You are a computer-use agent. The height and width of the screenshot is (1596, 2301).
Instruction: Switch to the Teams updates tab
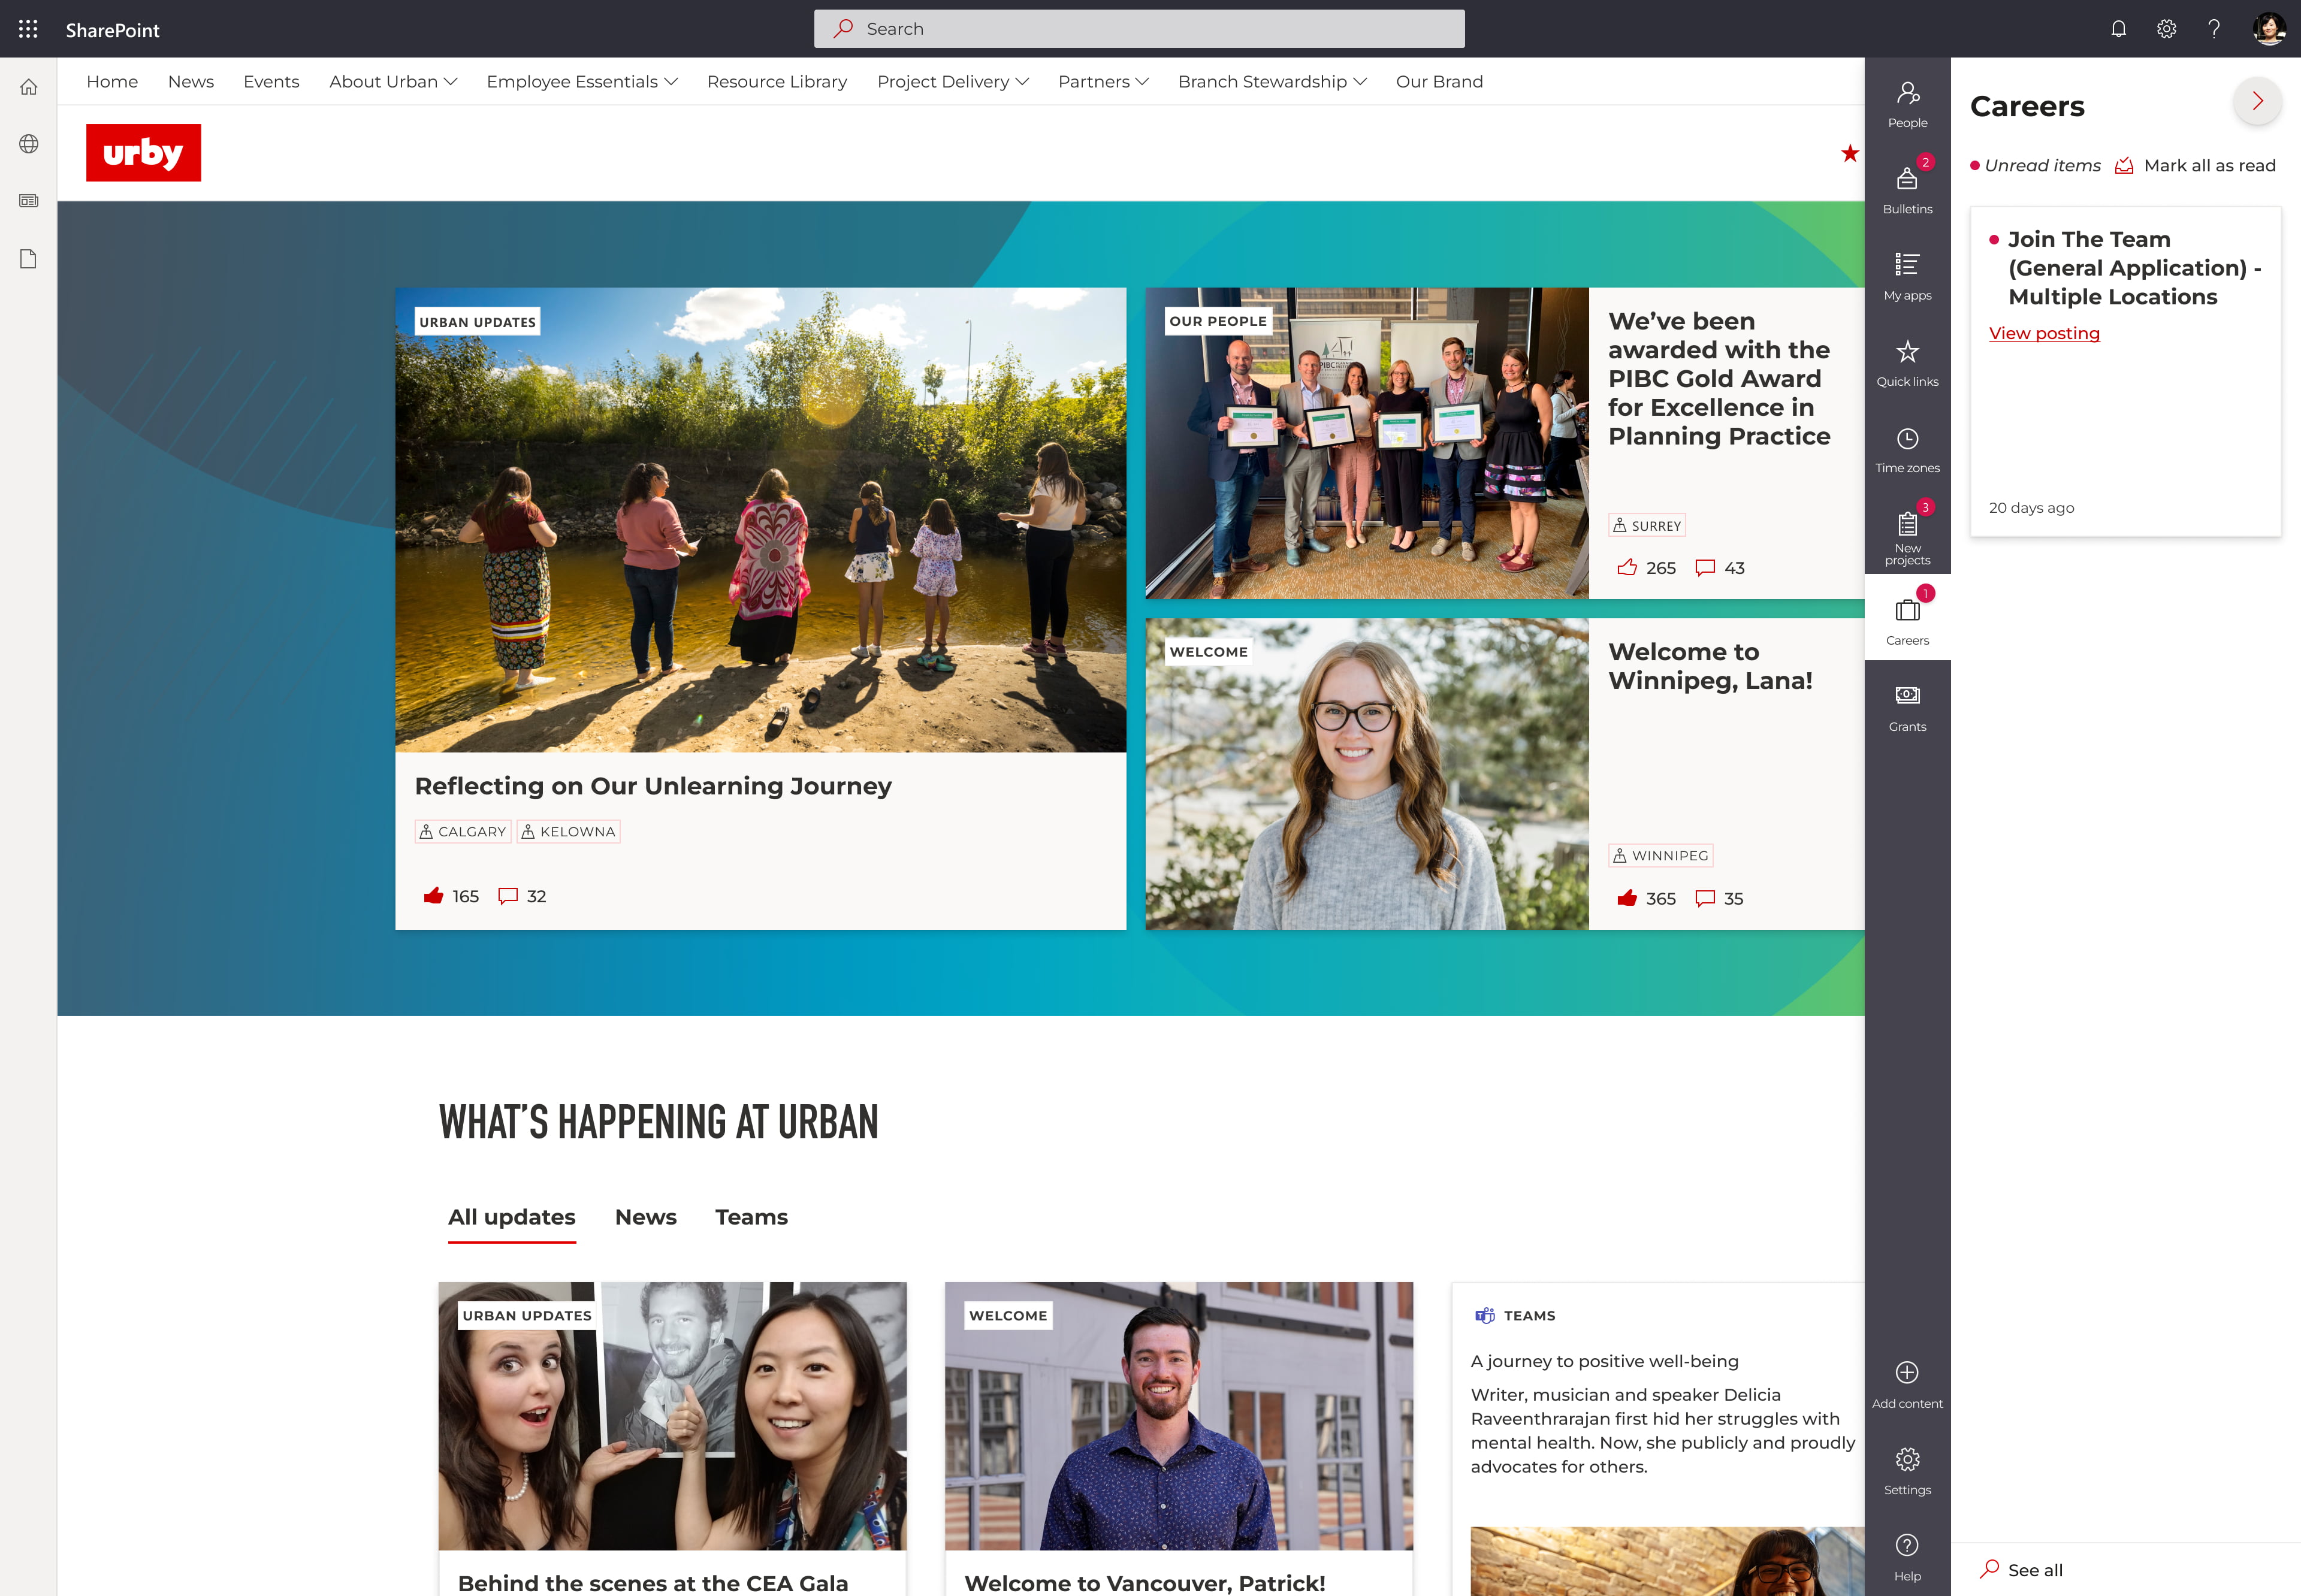pos(751,1217)
